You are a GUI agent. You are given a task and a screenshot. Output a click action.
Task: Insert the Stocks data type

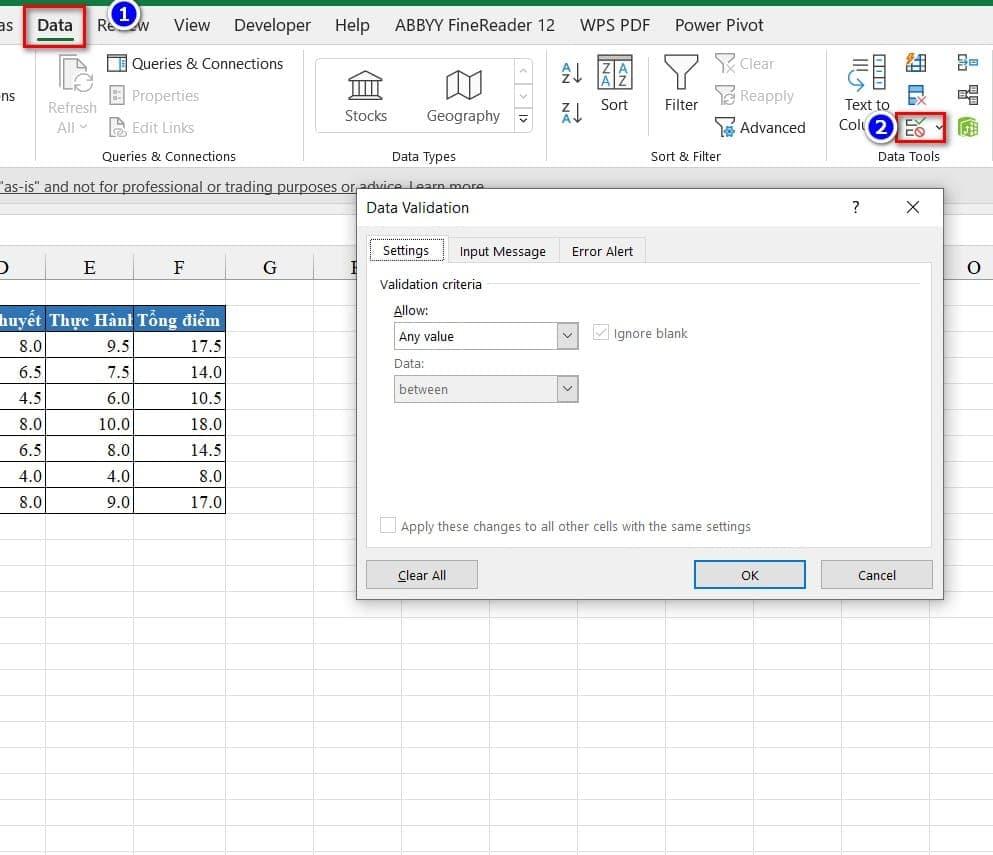(366, 96)
